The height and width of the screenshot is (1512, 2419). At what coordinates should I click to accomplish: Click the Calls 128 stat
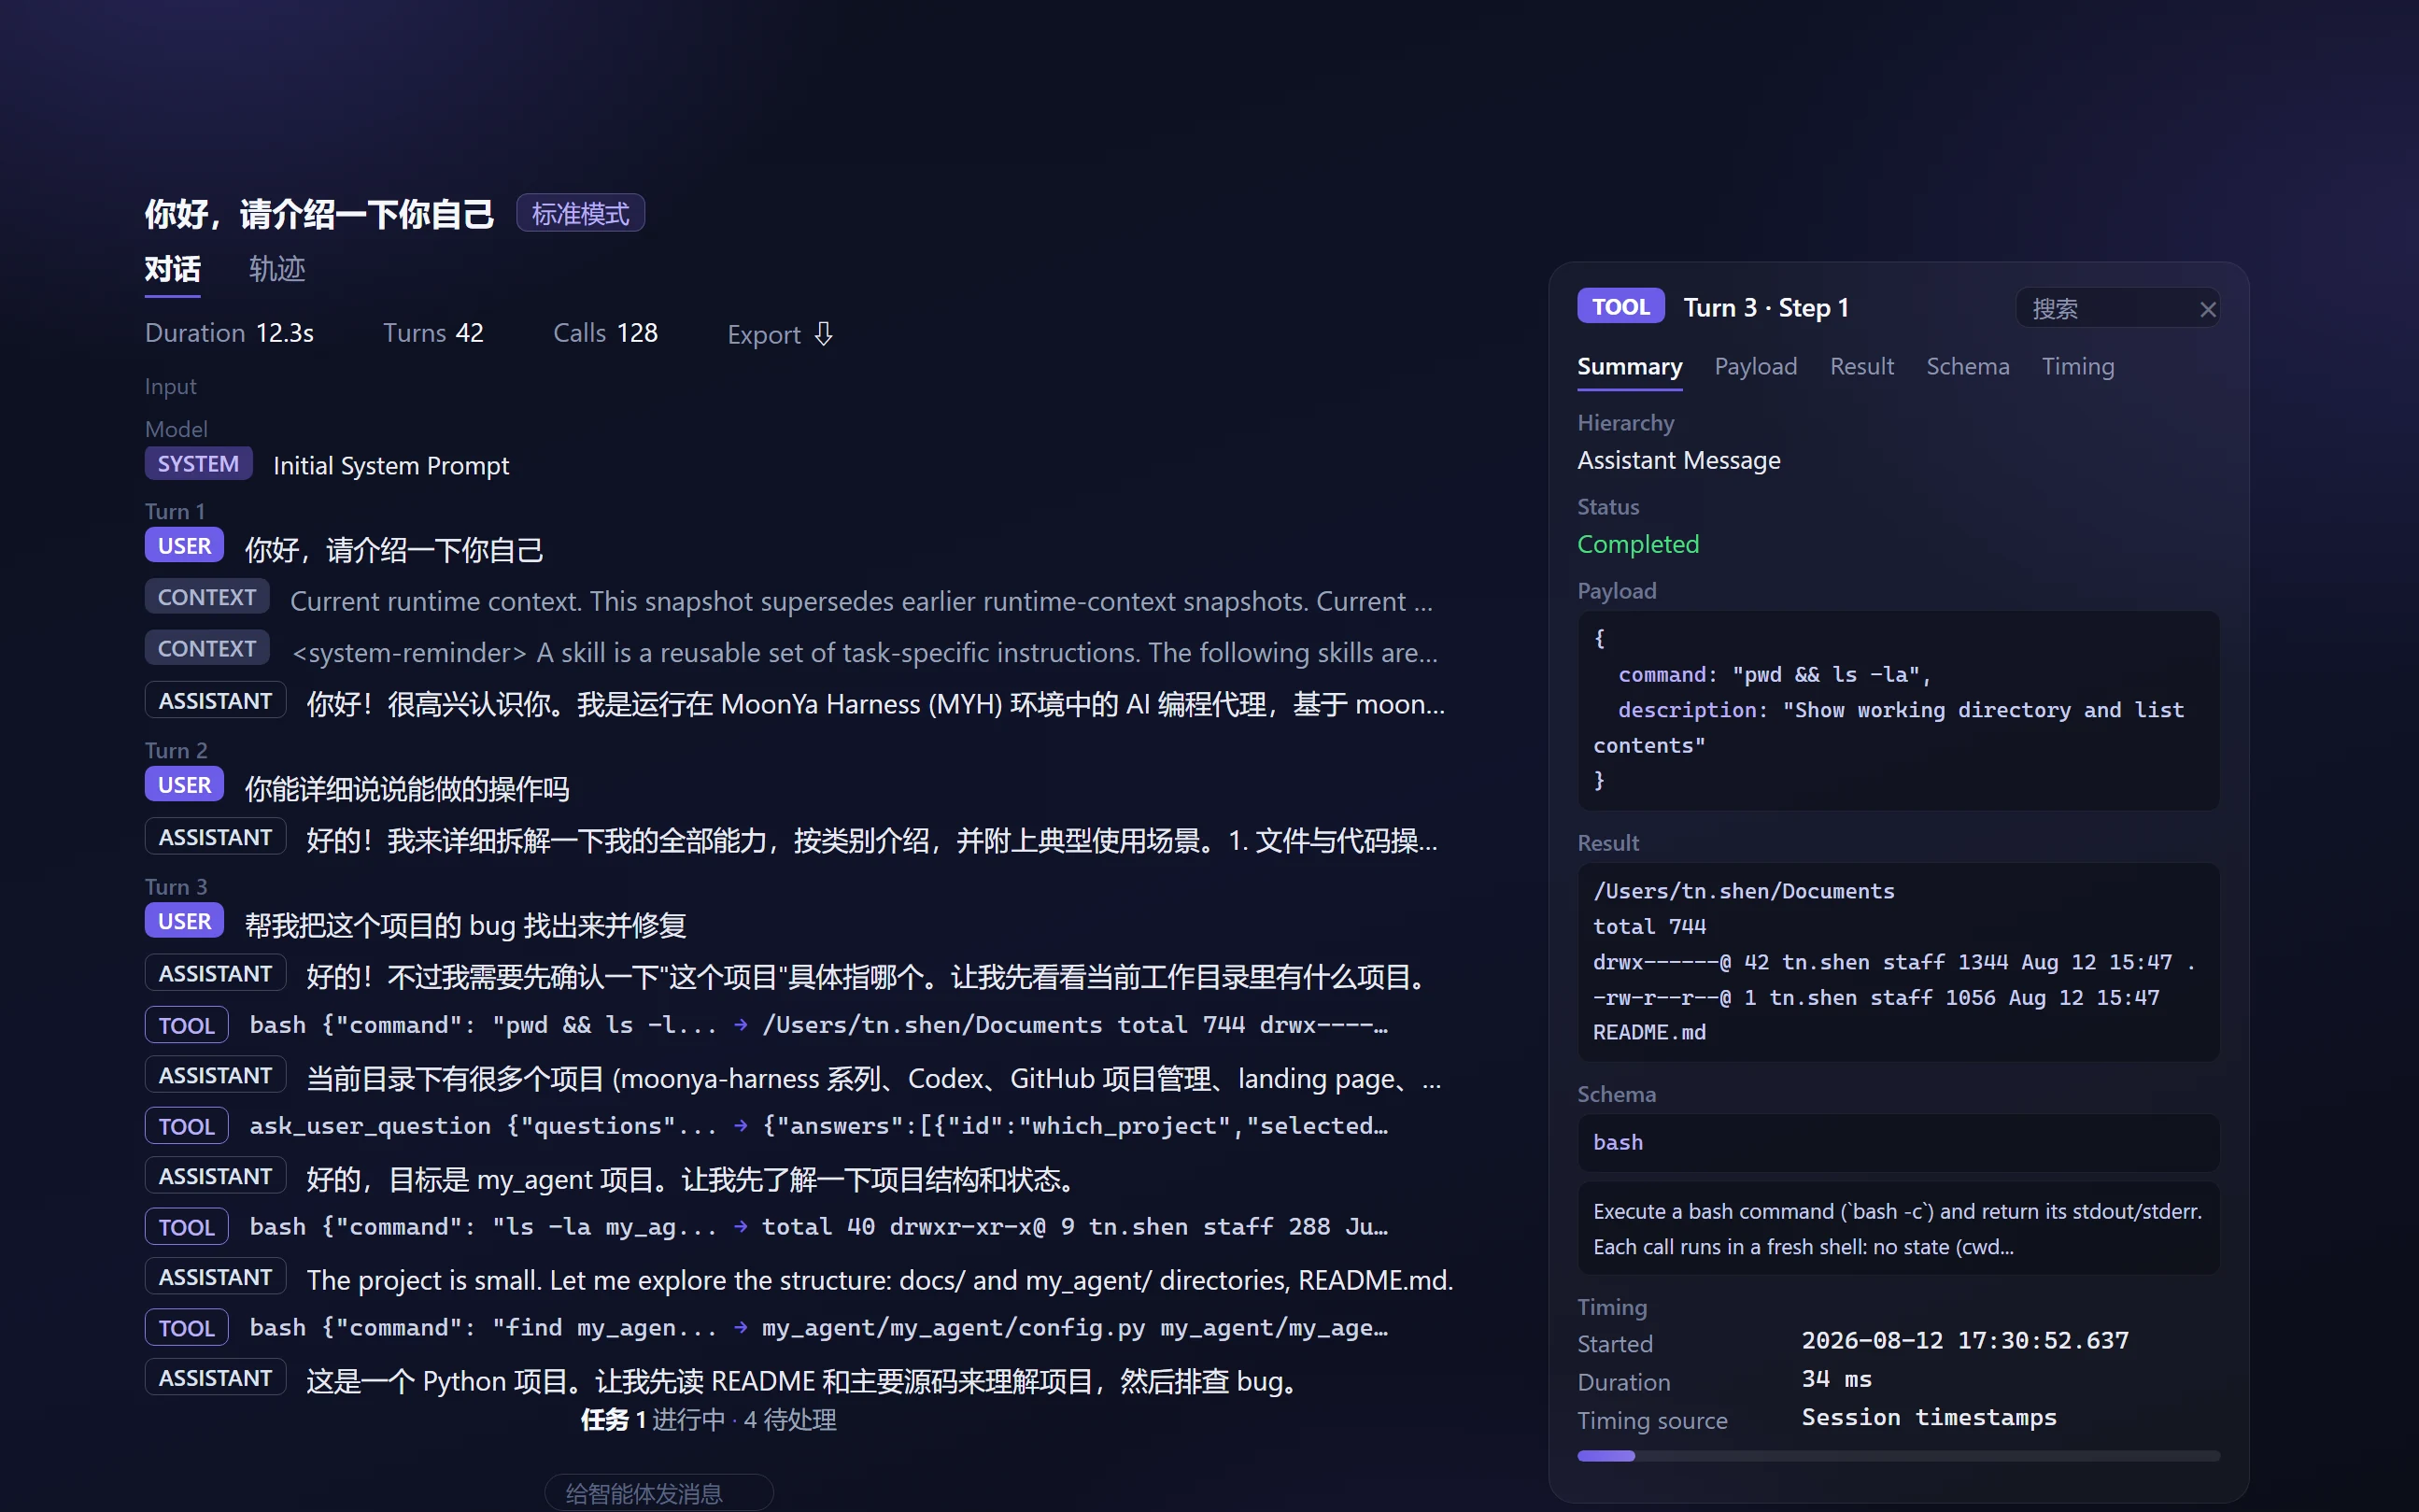605,333
